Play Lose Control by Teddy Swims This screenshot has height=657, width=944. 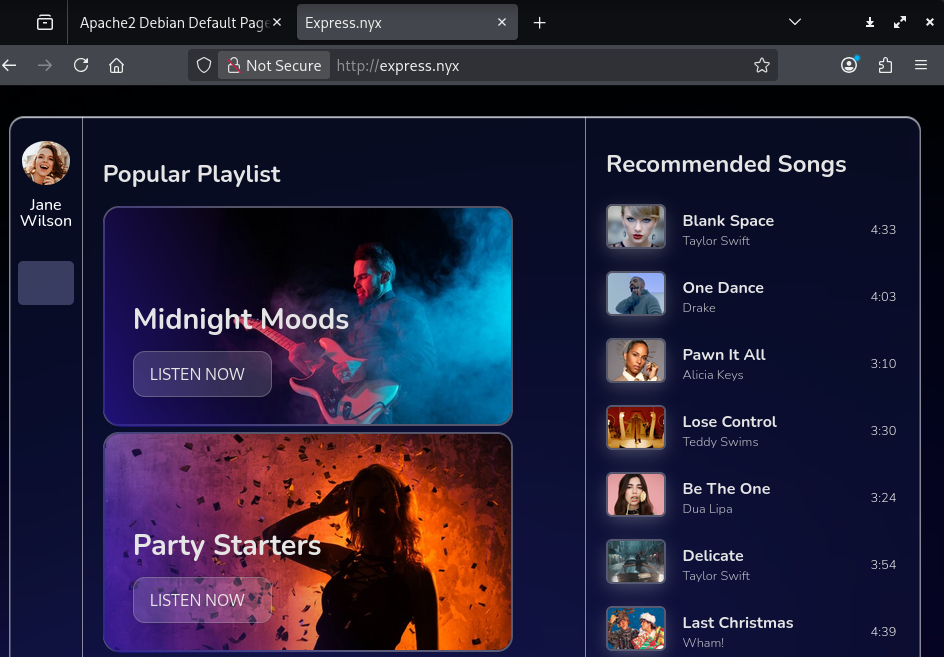[729, 422]
